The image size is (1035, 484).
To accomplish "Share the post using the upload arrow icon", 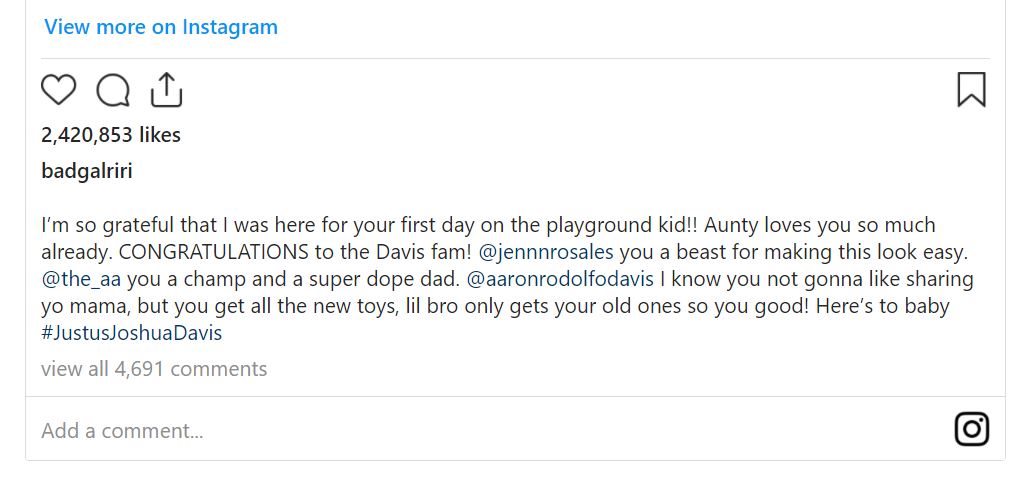I will click(167, 90).
